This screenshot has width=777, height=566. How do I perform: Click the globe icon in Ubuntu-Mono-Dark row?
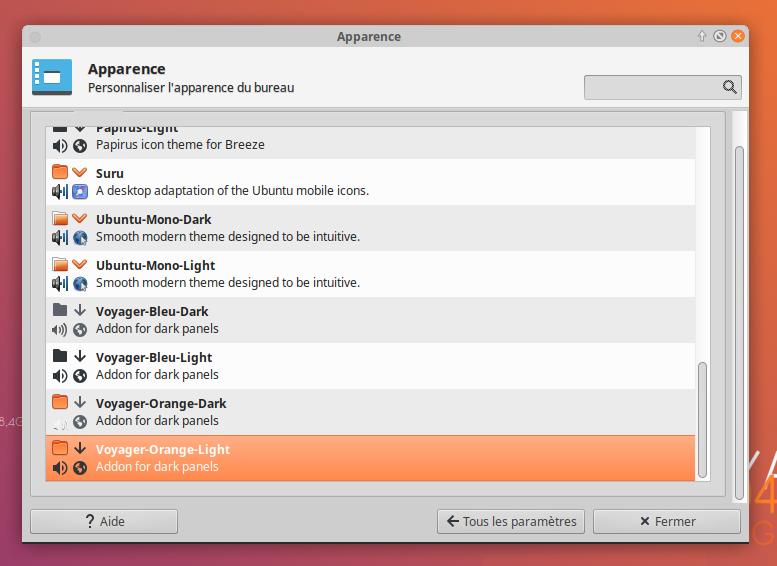point(80,237)
